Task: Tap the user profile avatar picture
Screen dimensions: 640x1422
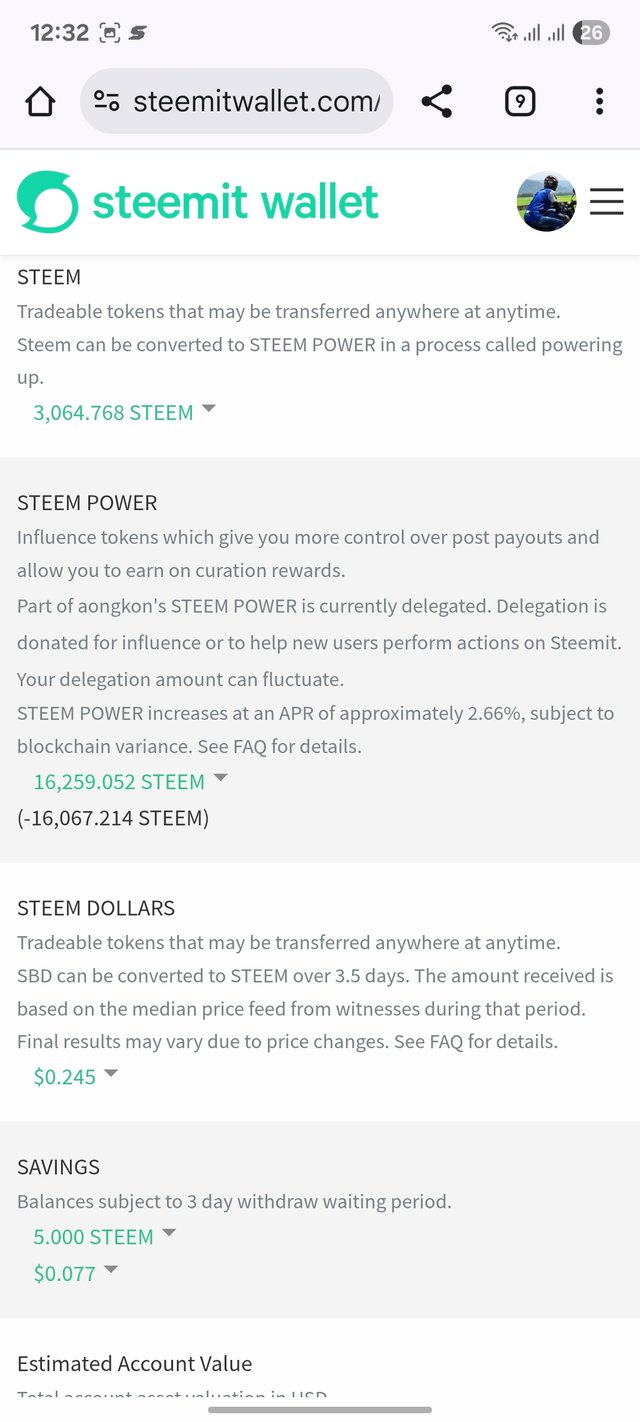Action: coord(546,202)
